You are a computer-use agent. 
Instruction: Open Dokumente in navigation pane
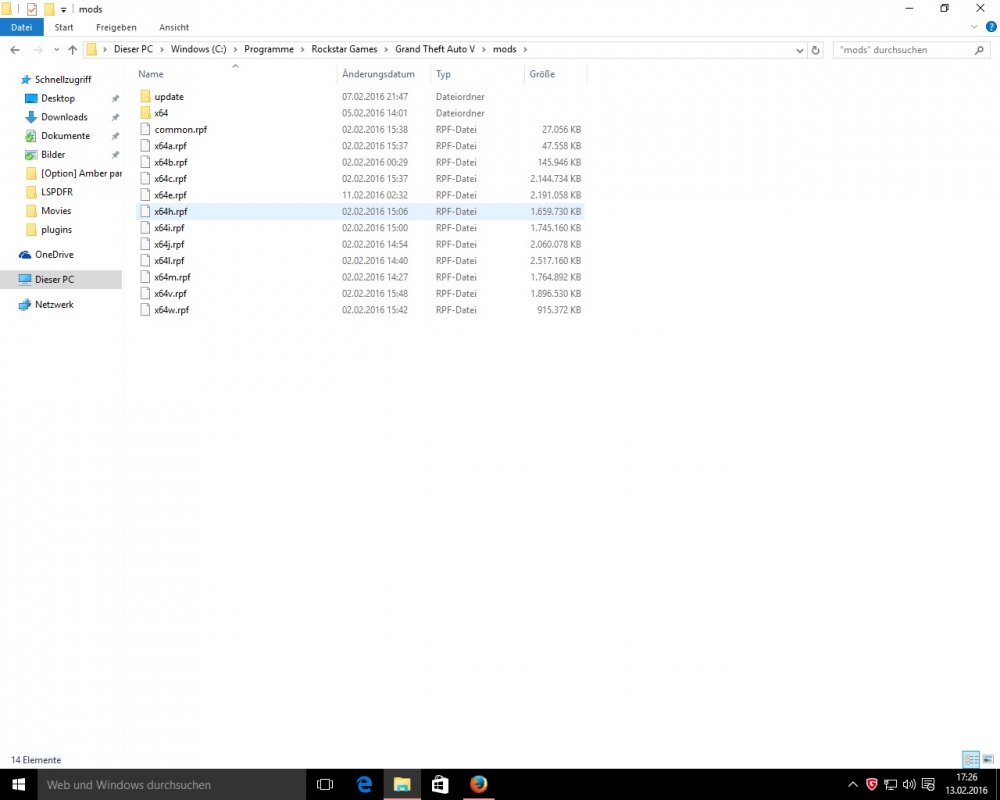click(x=65, y=136)
